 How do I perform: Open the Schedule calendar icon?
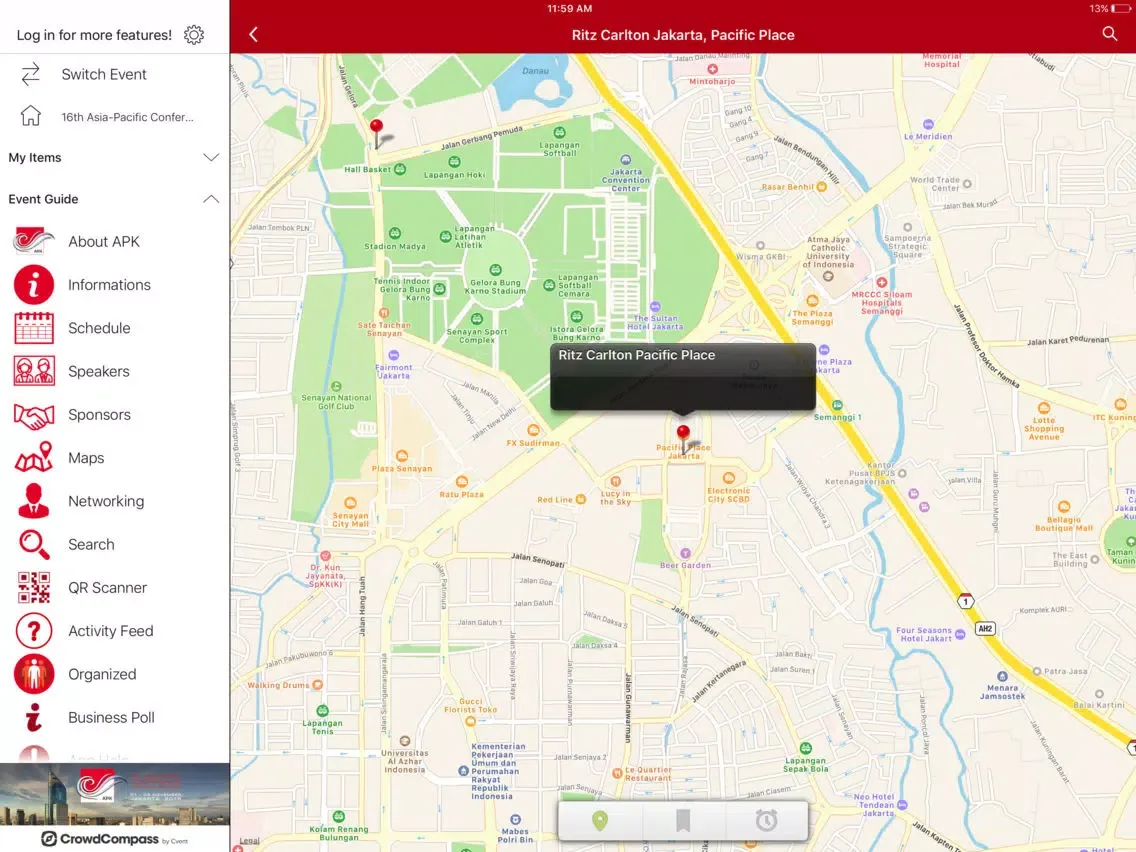point(33,327)
